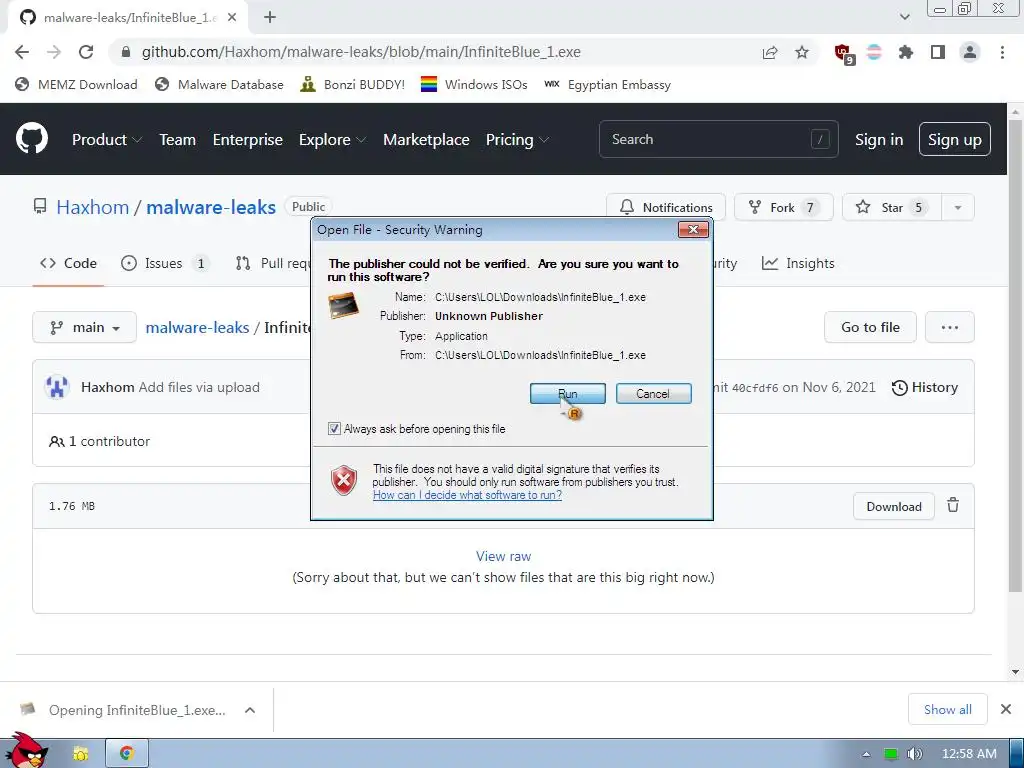Expand the InfiniteBlue_1.exe download options chevron
1024x768 pixels.
click(x=250, y=710)
